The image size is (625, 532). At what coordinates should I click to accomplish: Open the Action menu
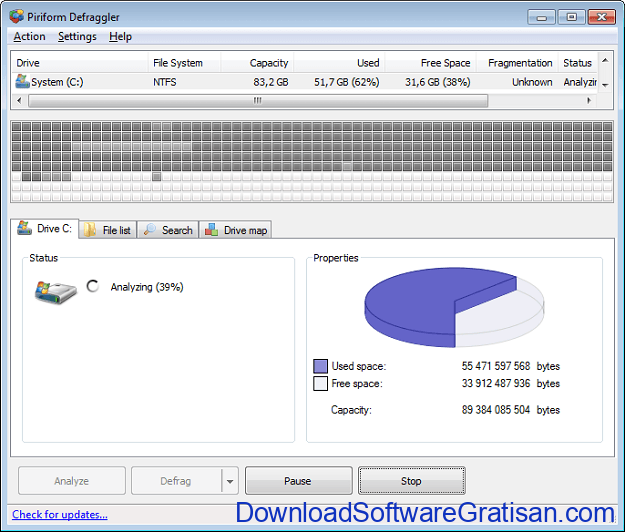point(29,37)
